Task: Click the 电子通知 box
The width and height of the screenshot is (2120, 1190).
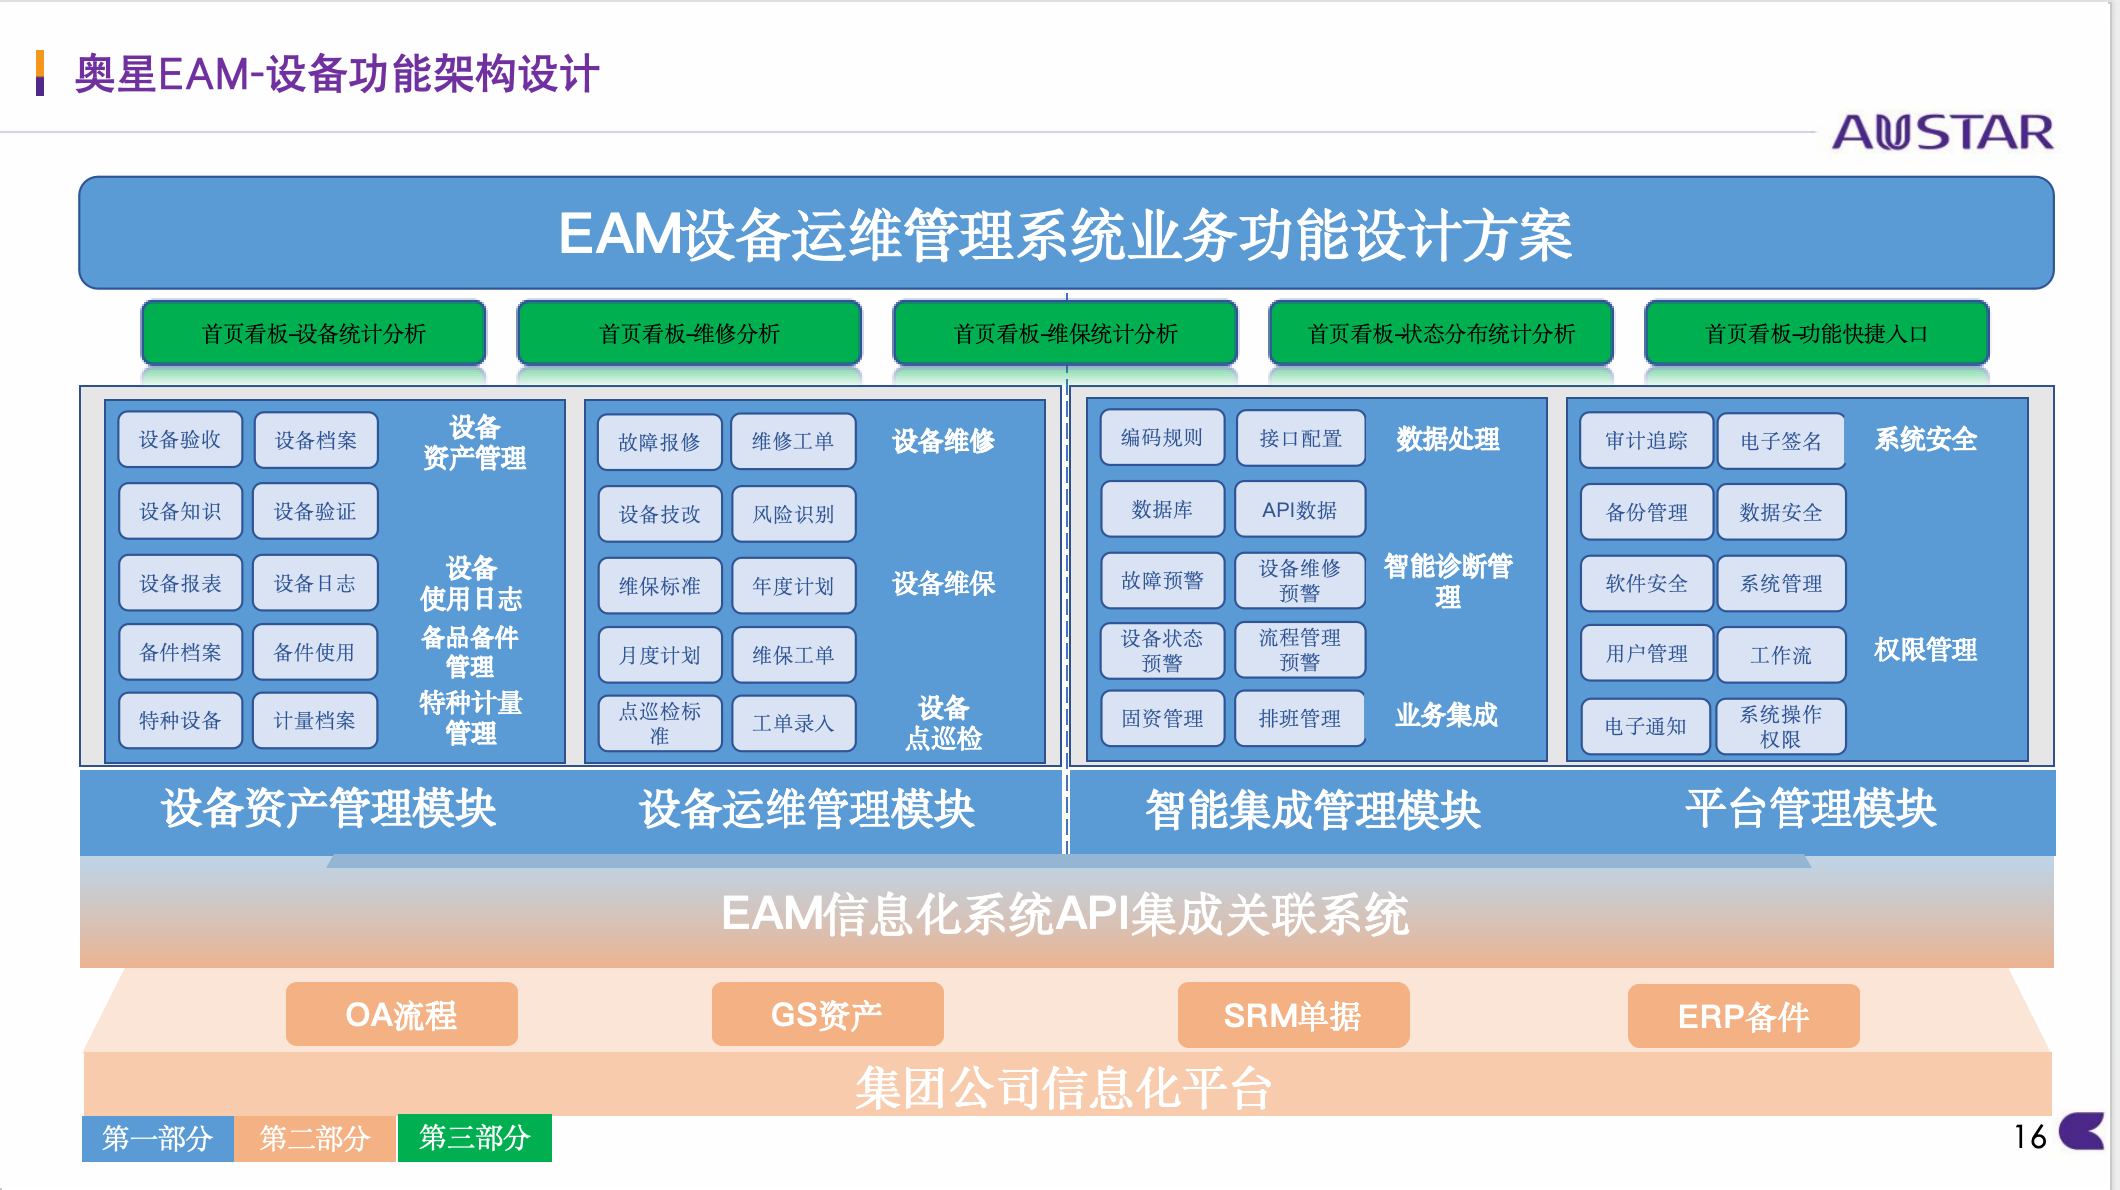Action: 1646,726
